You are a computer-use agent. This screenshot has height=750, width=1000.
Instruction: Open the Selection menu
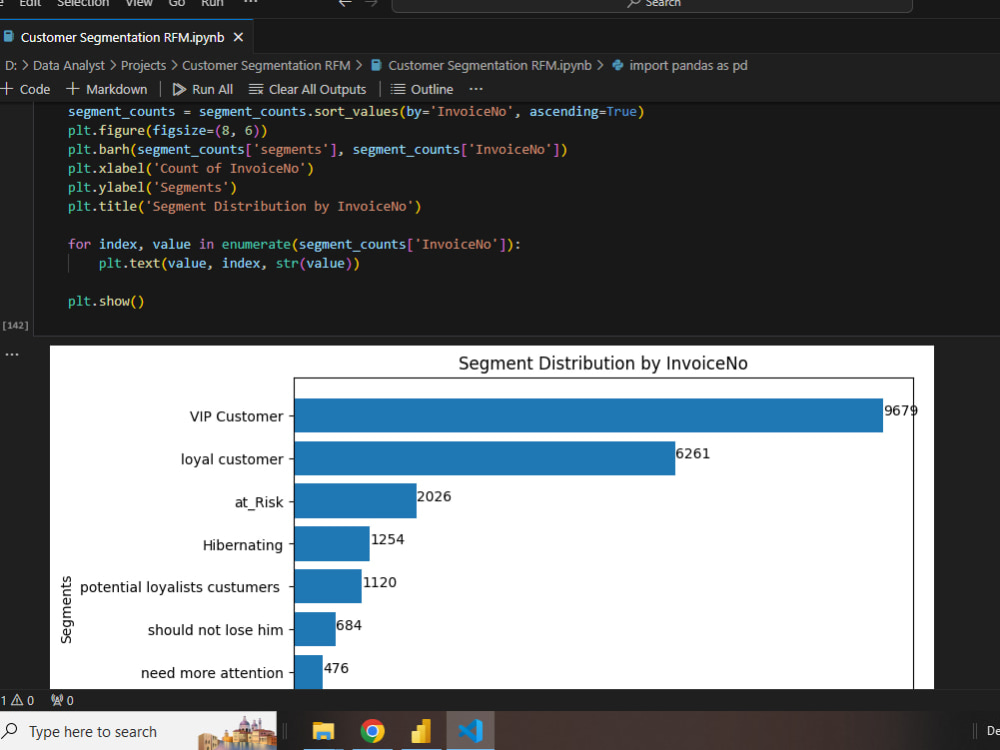click(83, 3)
